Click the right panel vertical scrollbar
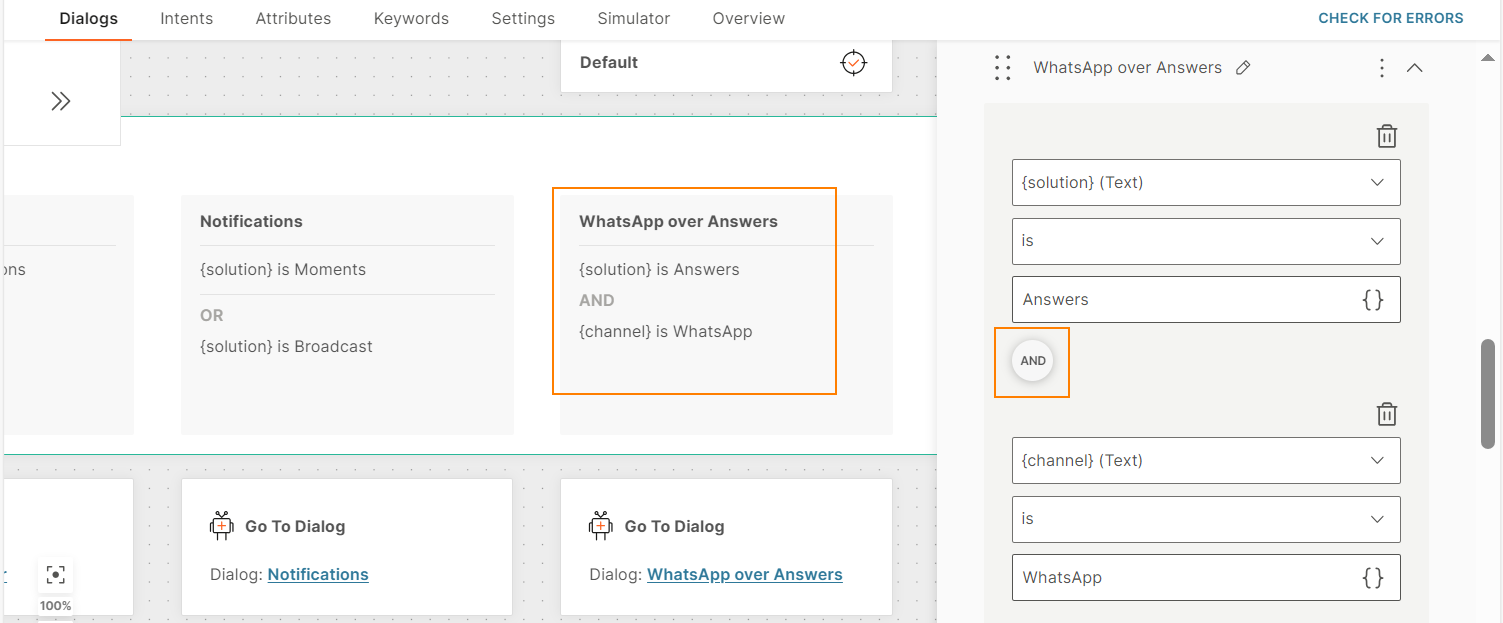The height and width of the screenshot is (623, 1503). pos(1488,393)
